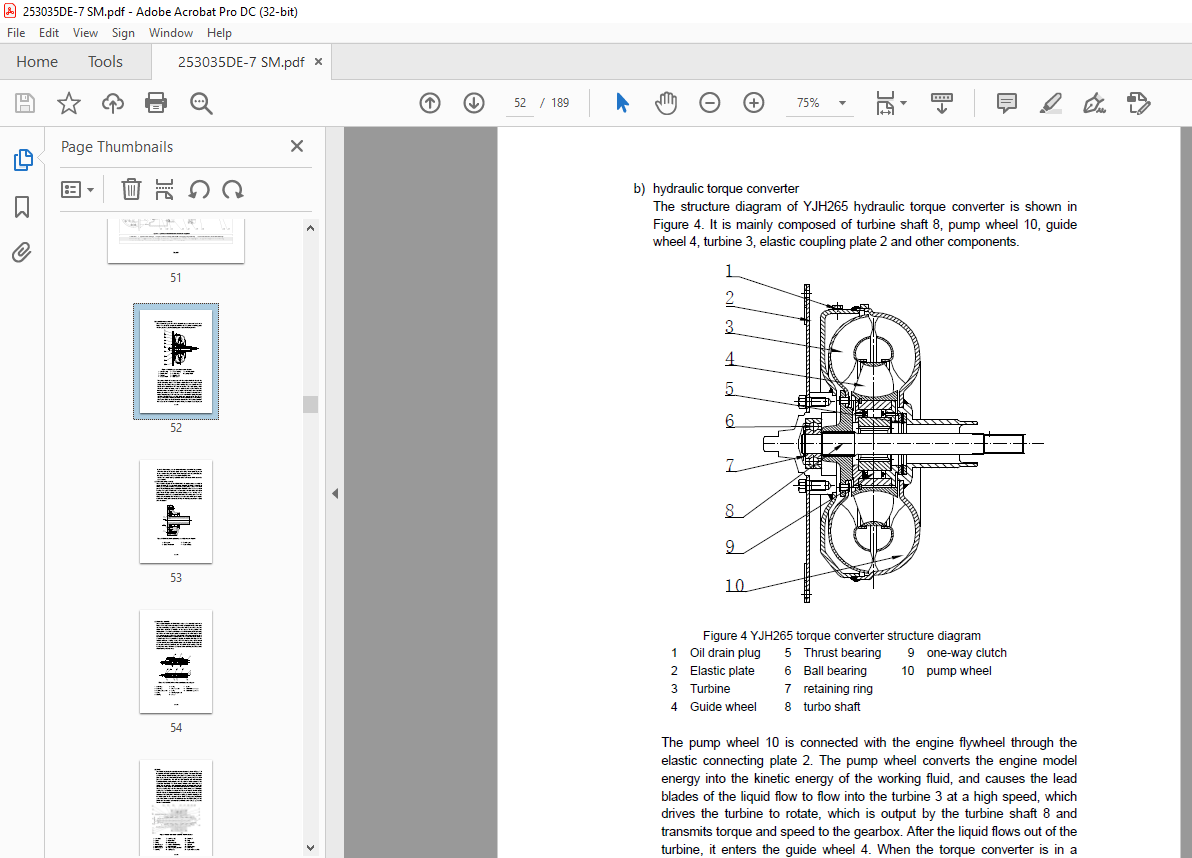Select page 54 thumbnail

[x=176, y=661]
